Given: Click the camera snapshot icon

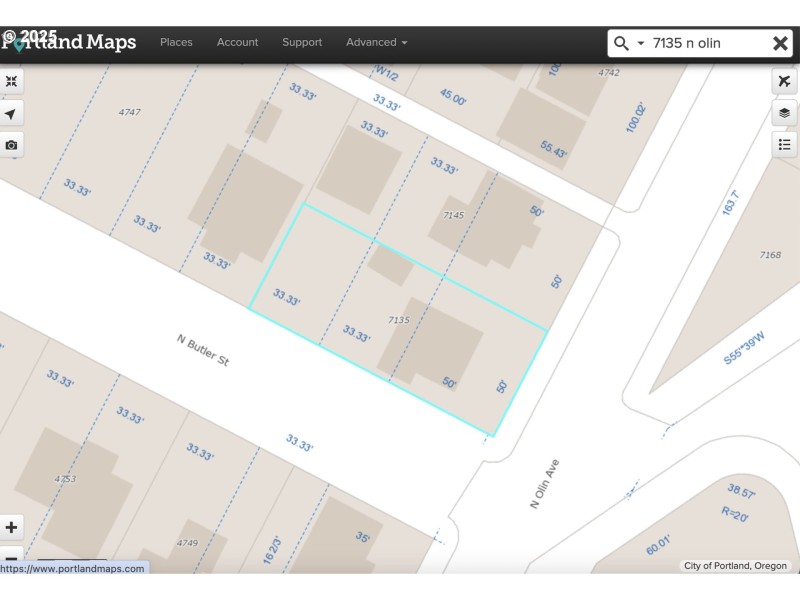Looking at the screenshot, I should [11, 145].
